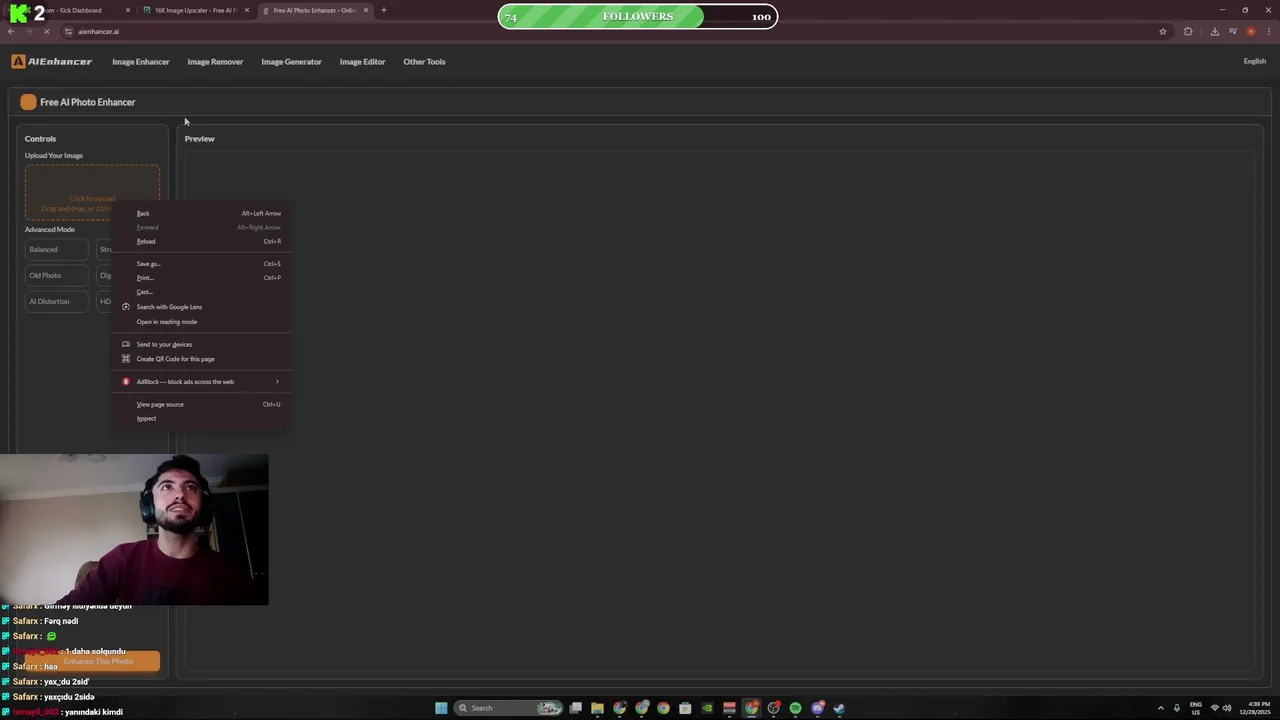Open File Explorer from the taskbar
Image resolution: width=1280 pixels, height=720 pixels.
click(597, 708)
